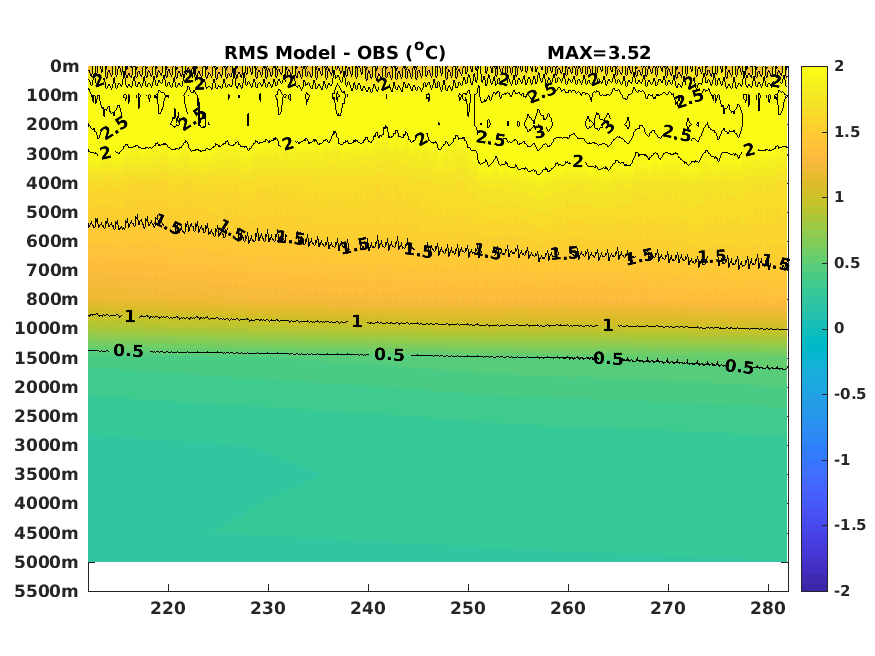875x656 pixels.
Task: Click the '230' x-axis tick label
Action: (268, 608)
